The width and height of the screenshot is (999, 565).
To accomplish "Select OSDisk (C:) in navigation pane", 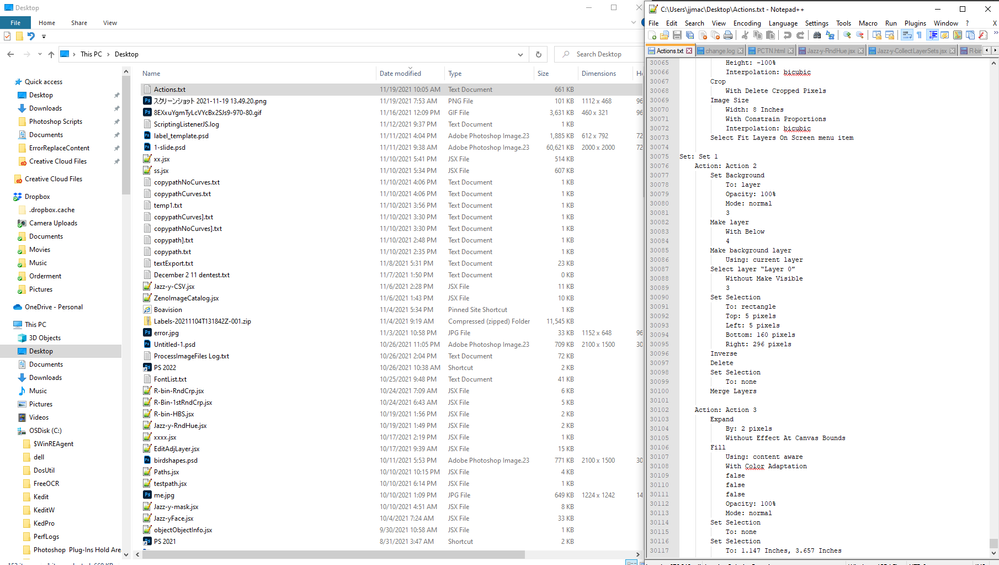I will tap(45, 431).
